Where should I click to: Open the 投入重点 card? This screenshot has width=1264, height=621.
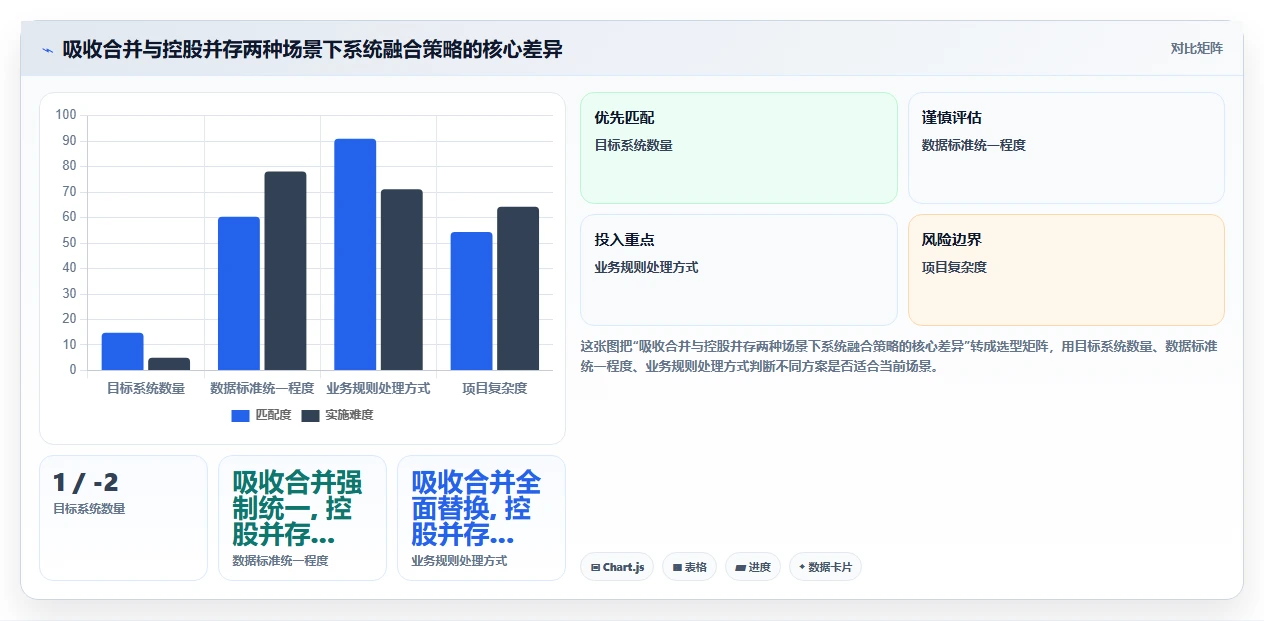click(x=739, y=270)
